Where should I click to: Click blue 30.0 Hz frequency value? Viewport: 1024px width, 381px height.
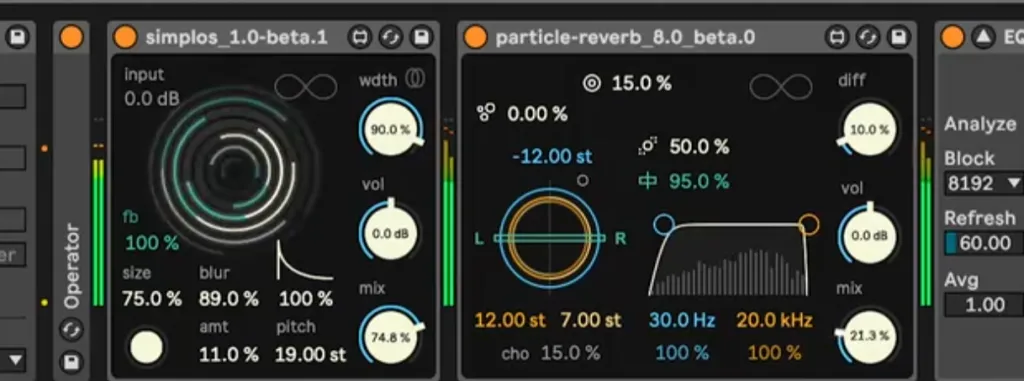point(682,320)
